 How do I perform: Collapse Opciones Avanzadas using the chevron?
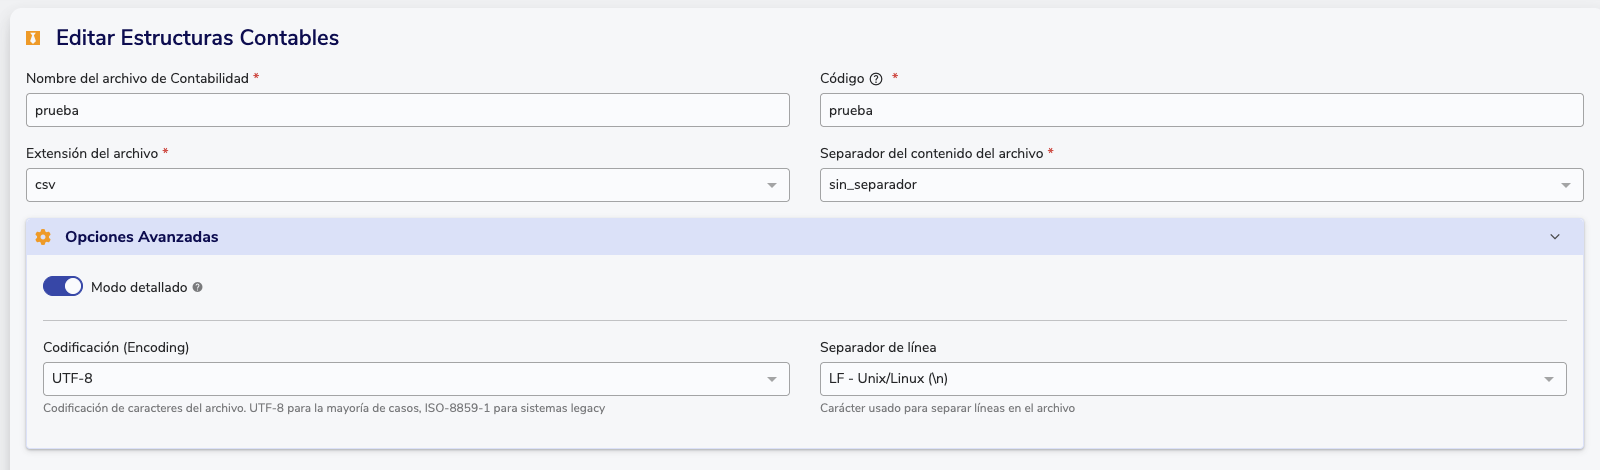pos(1555,237)
